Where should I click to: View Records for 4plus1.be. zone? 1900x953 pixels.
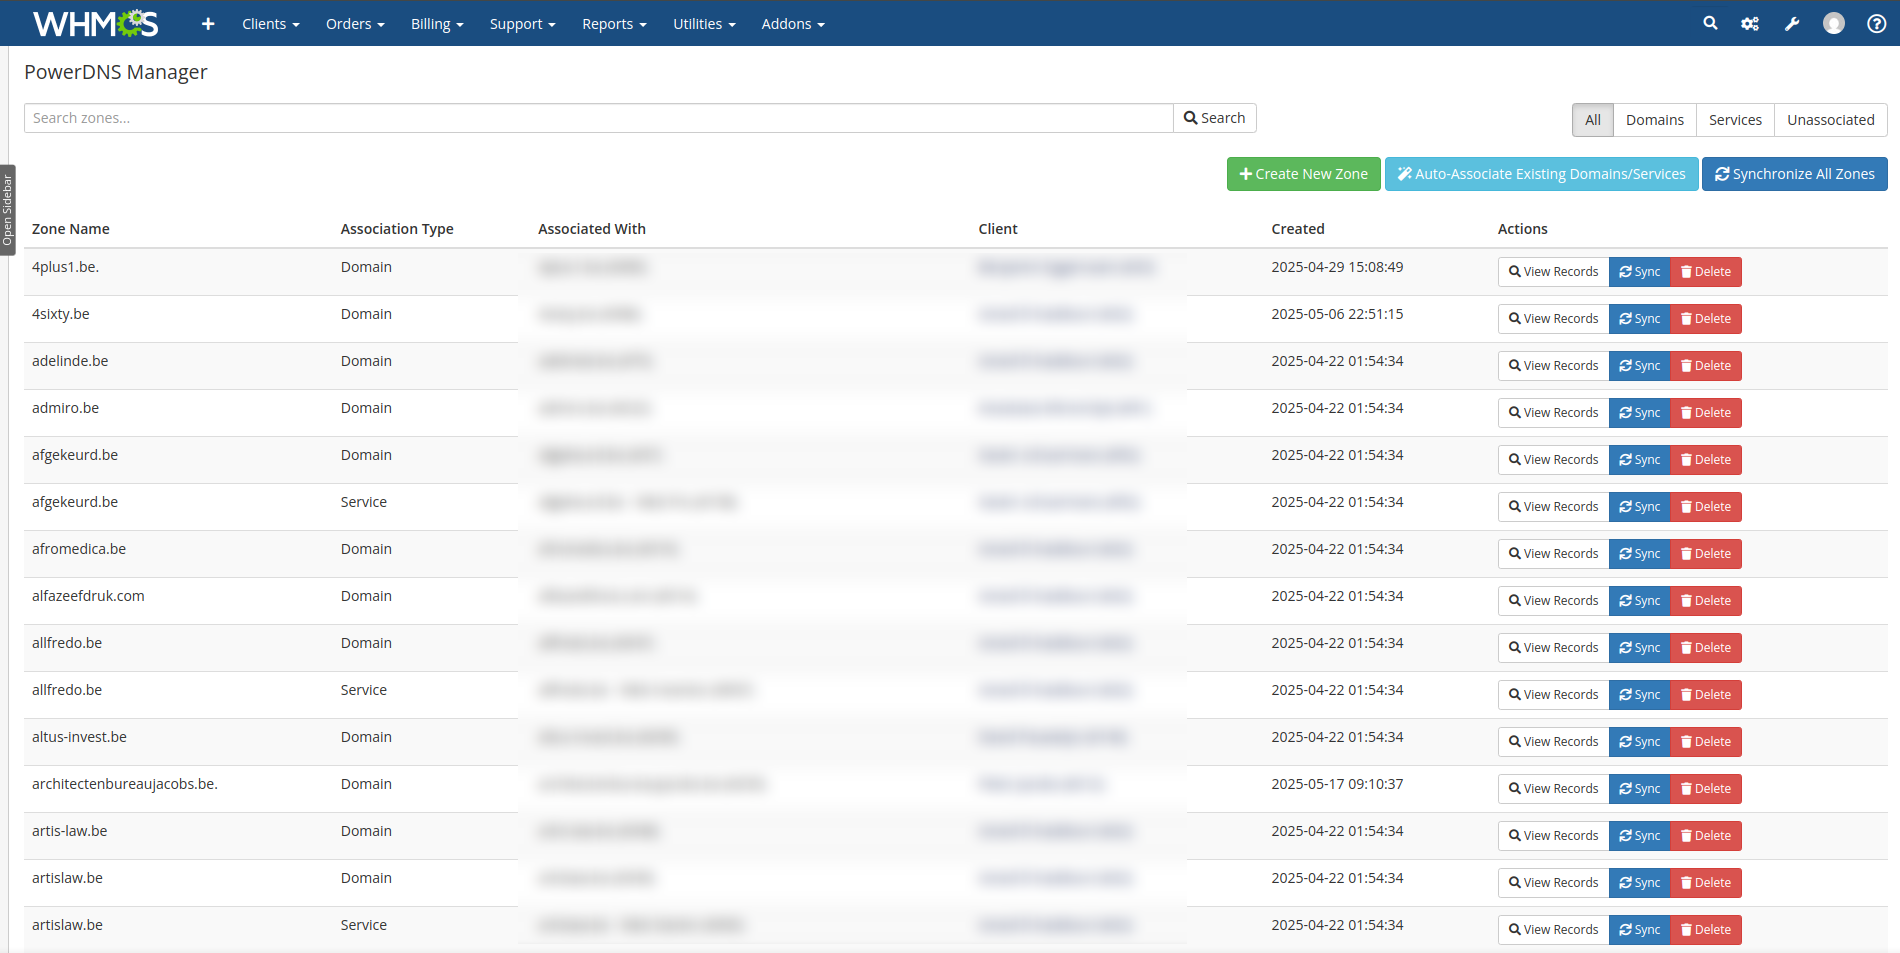[1553, 272]
